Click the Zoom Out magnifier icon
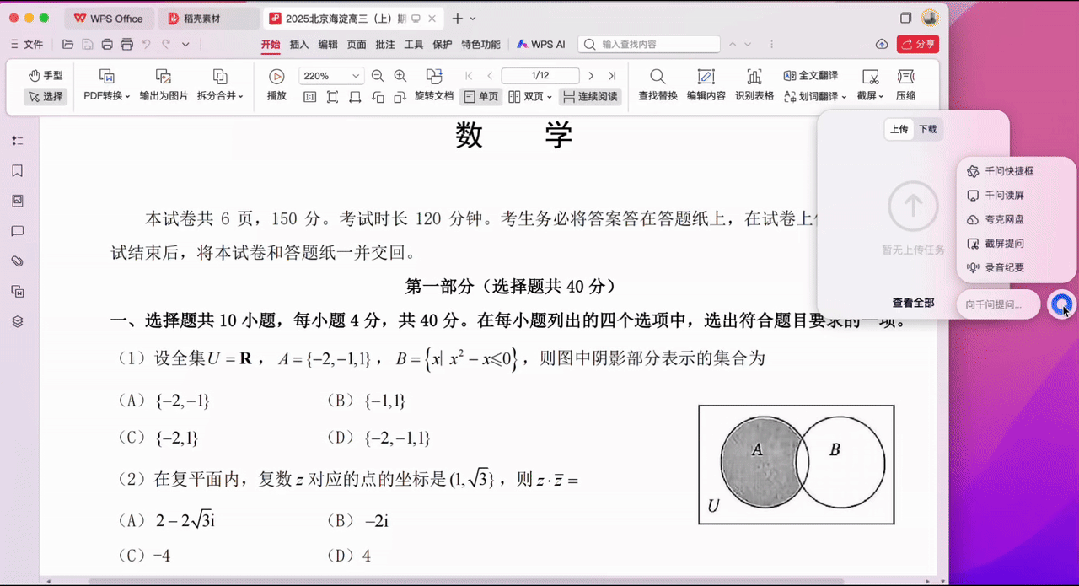Screen dimensions: 1079x586 [378, 76]
